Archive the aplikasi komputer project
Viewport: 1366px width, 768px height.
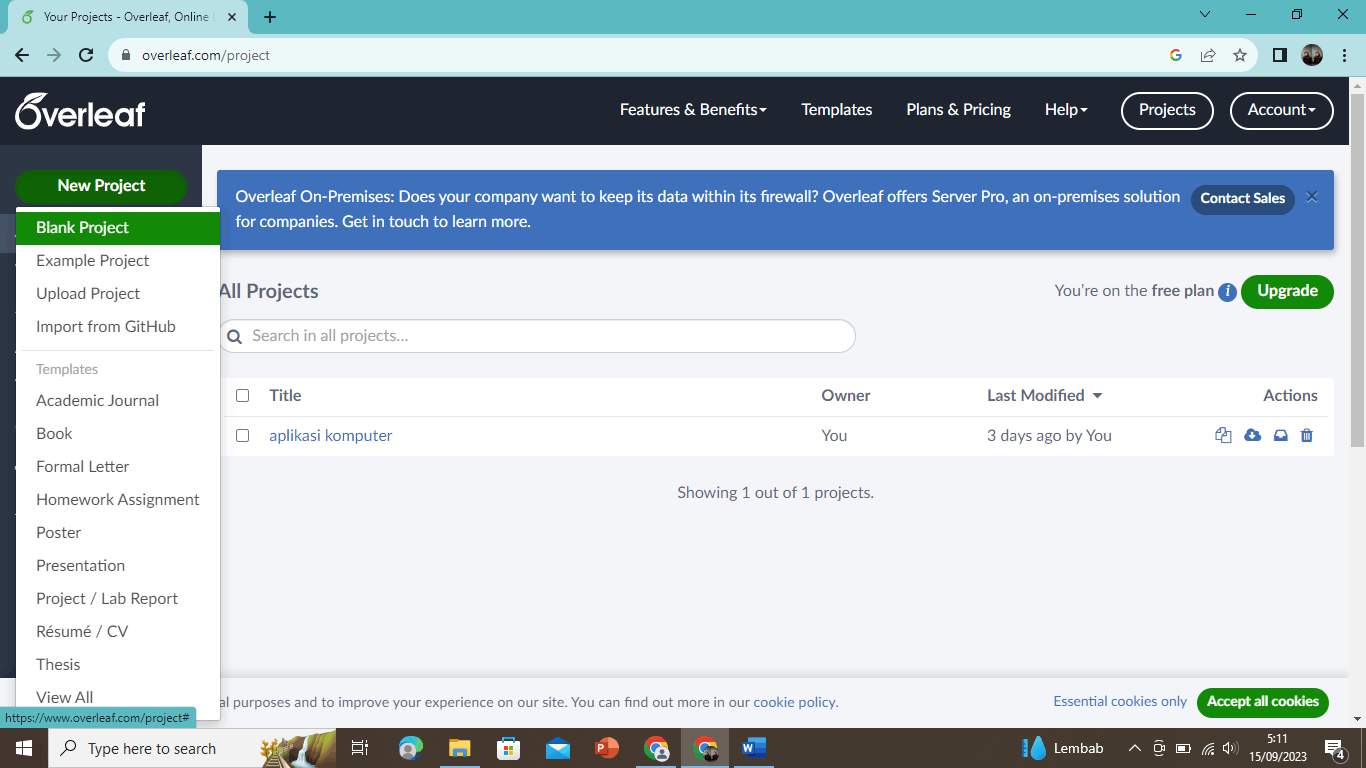pyautogui.click(x=1280, y=435)
